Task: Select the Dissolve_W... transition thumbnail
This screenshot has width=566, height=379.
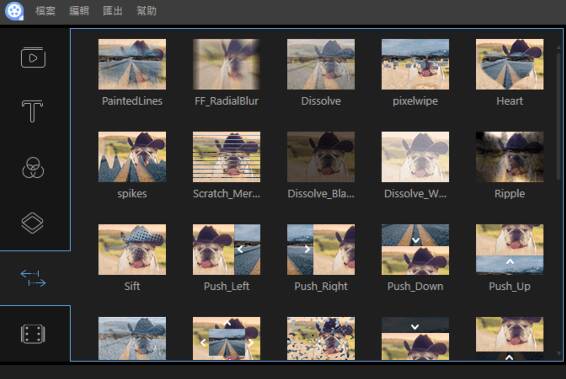Action: point(415,157)
